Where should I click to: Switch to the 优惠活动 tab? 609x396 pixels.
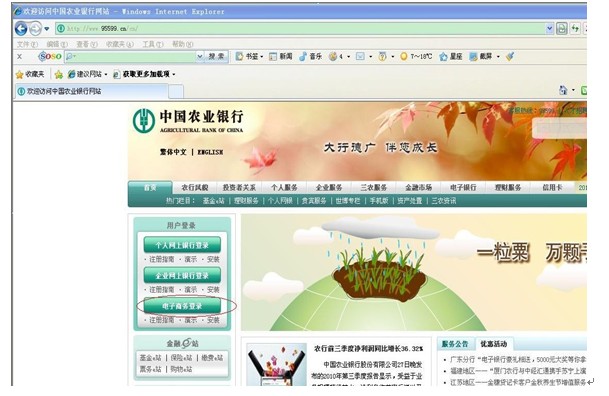coord(494,344)
